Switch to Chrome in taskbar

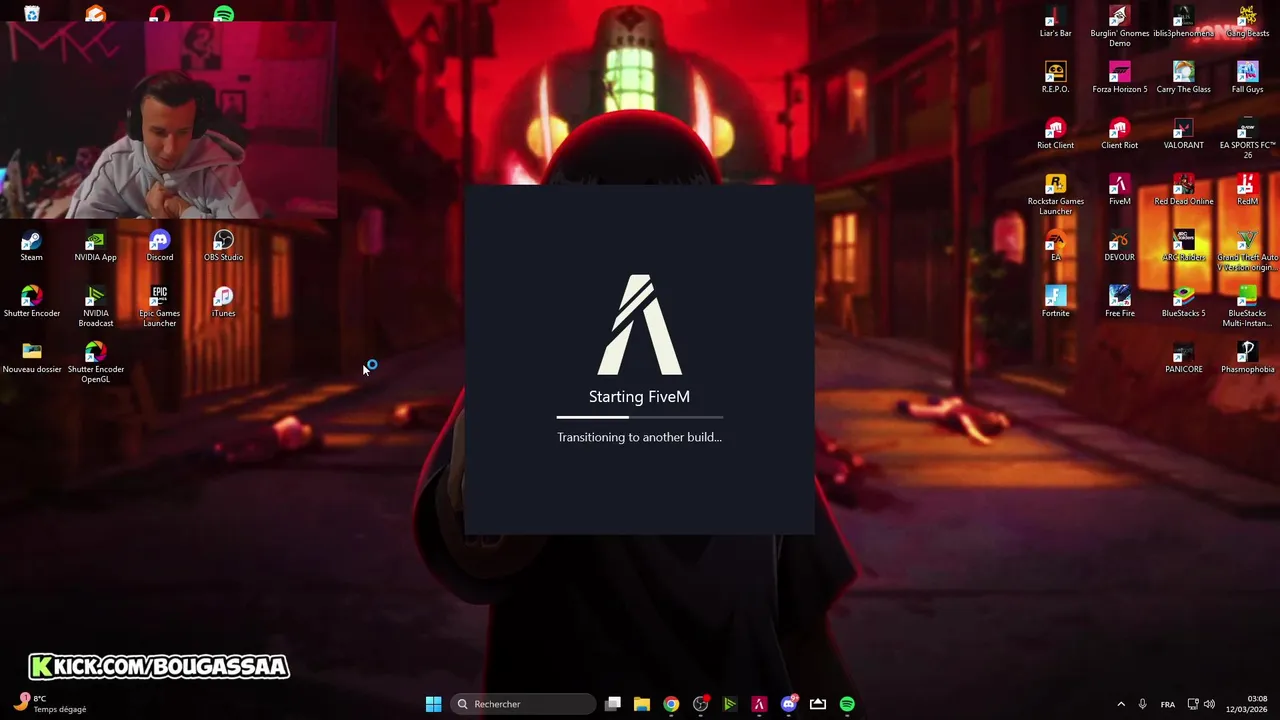[x=671, y=704]
